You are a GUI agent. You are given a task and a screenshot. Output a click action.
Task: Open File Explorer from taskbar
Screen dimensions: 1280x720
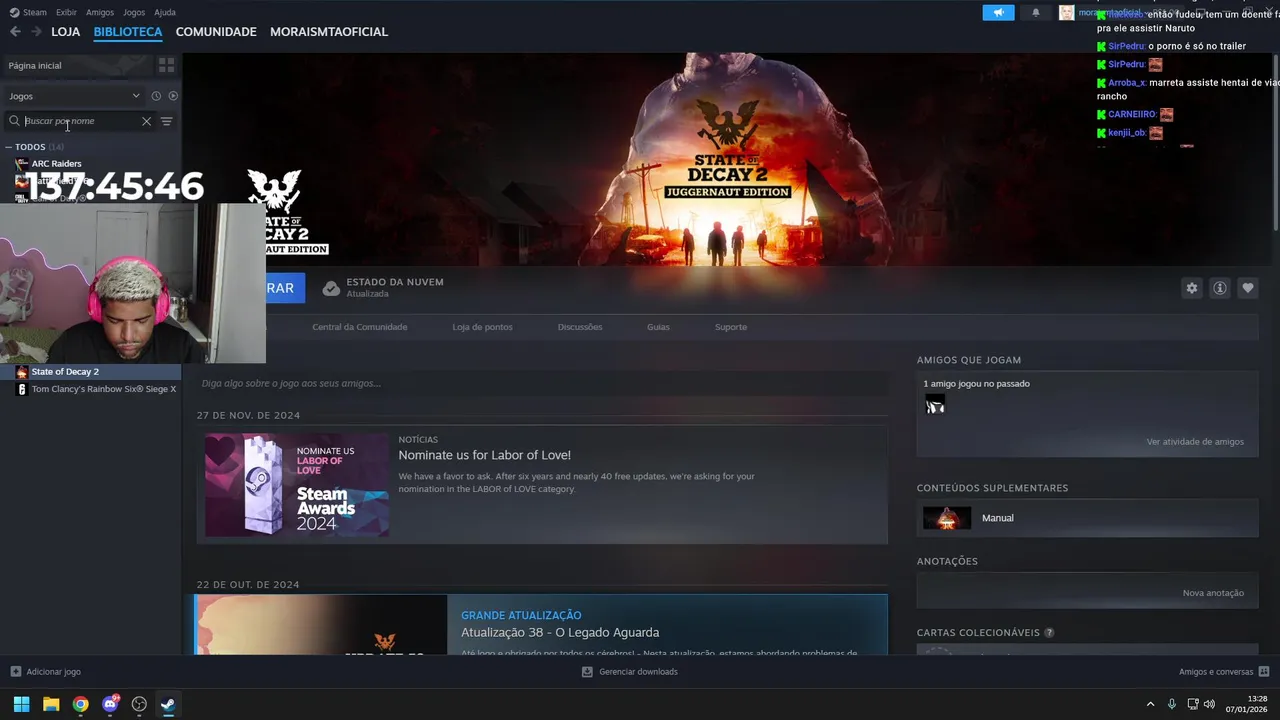coord(51,704)
